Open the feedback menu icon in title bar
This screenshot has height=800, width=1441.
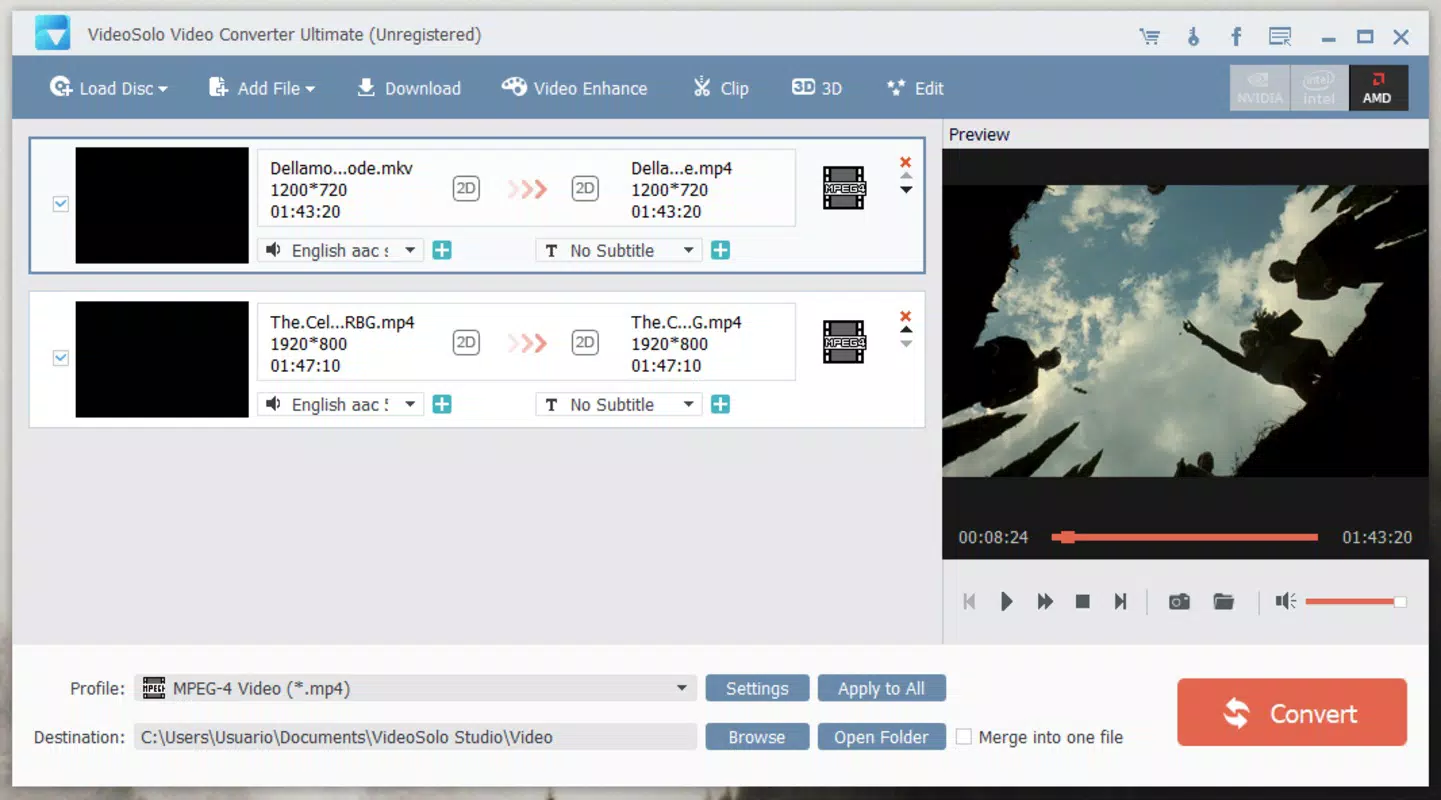(1280, 37)
